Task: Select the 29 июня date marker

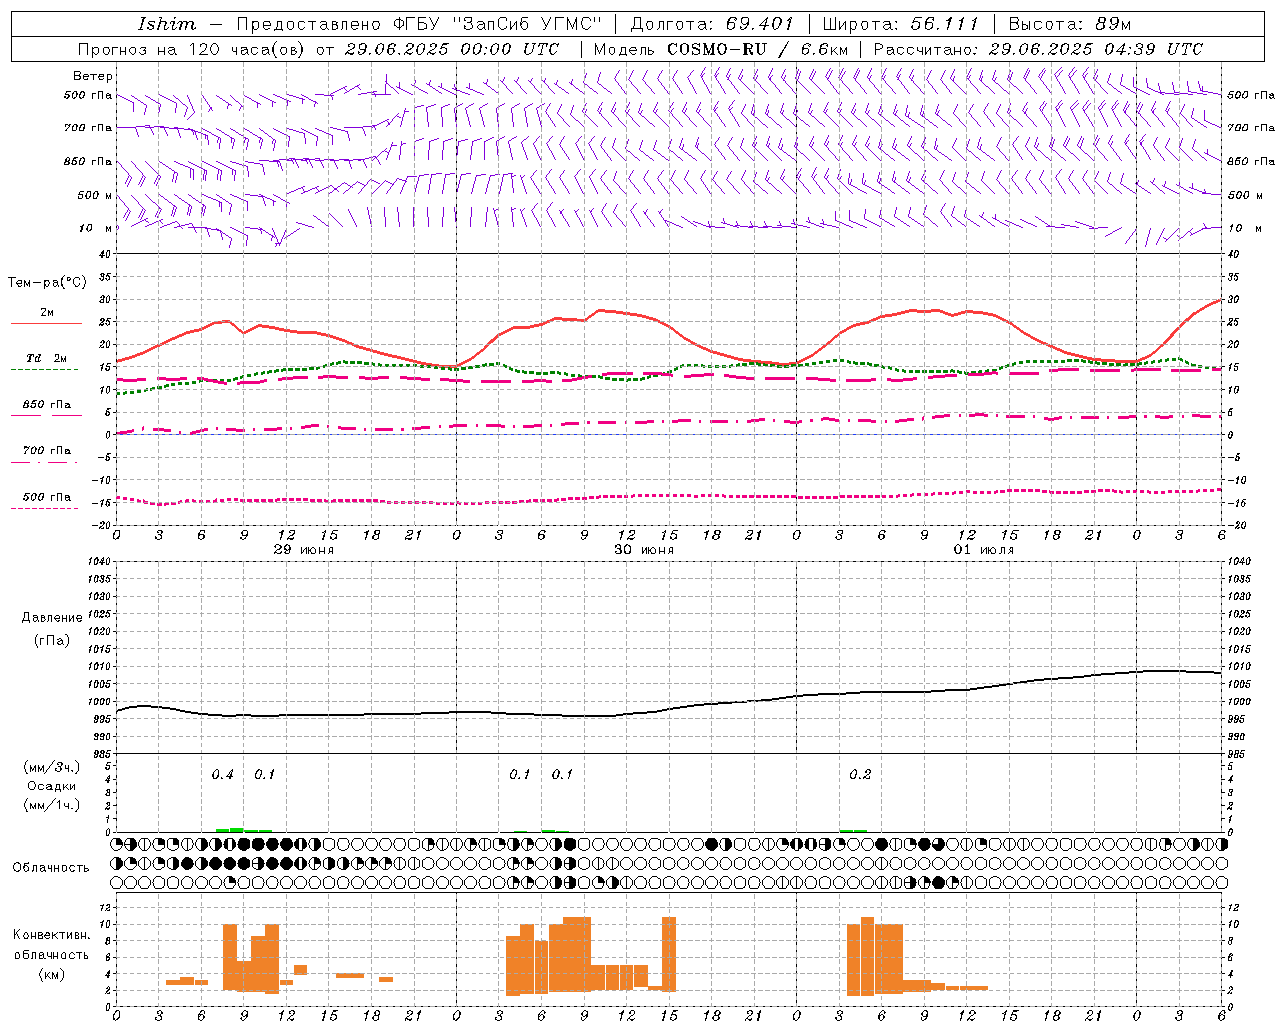Action: pos(304,550)
